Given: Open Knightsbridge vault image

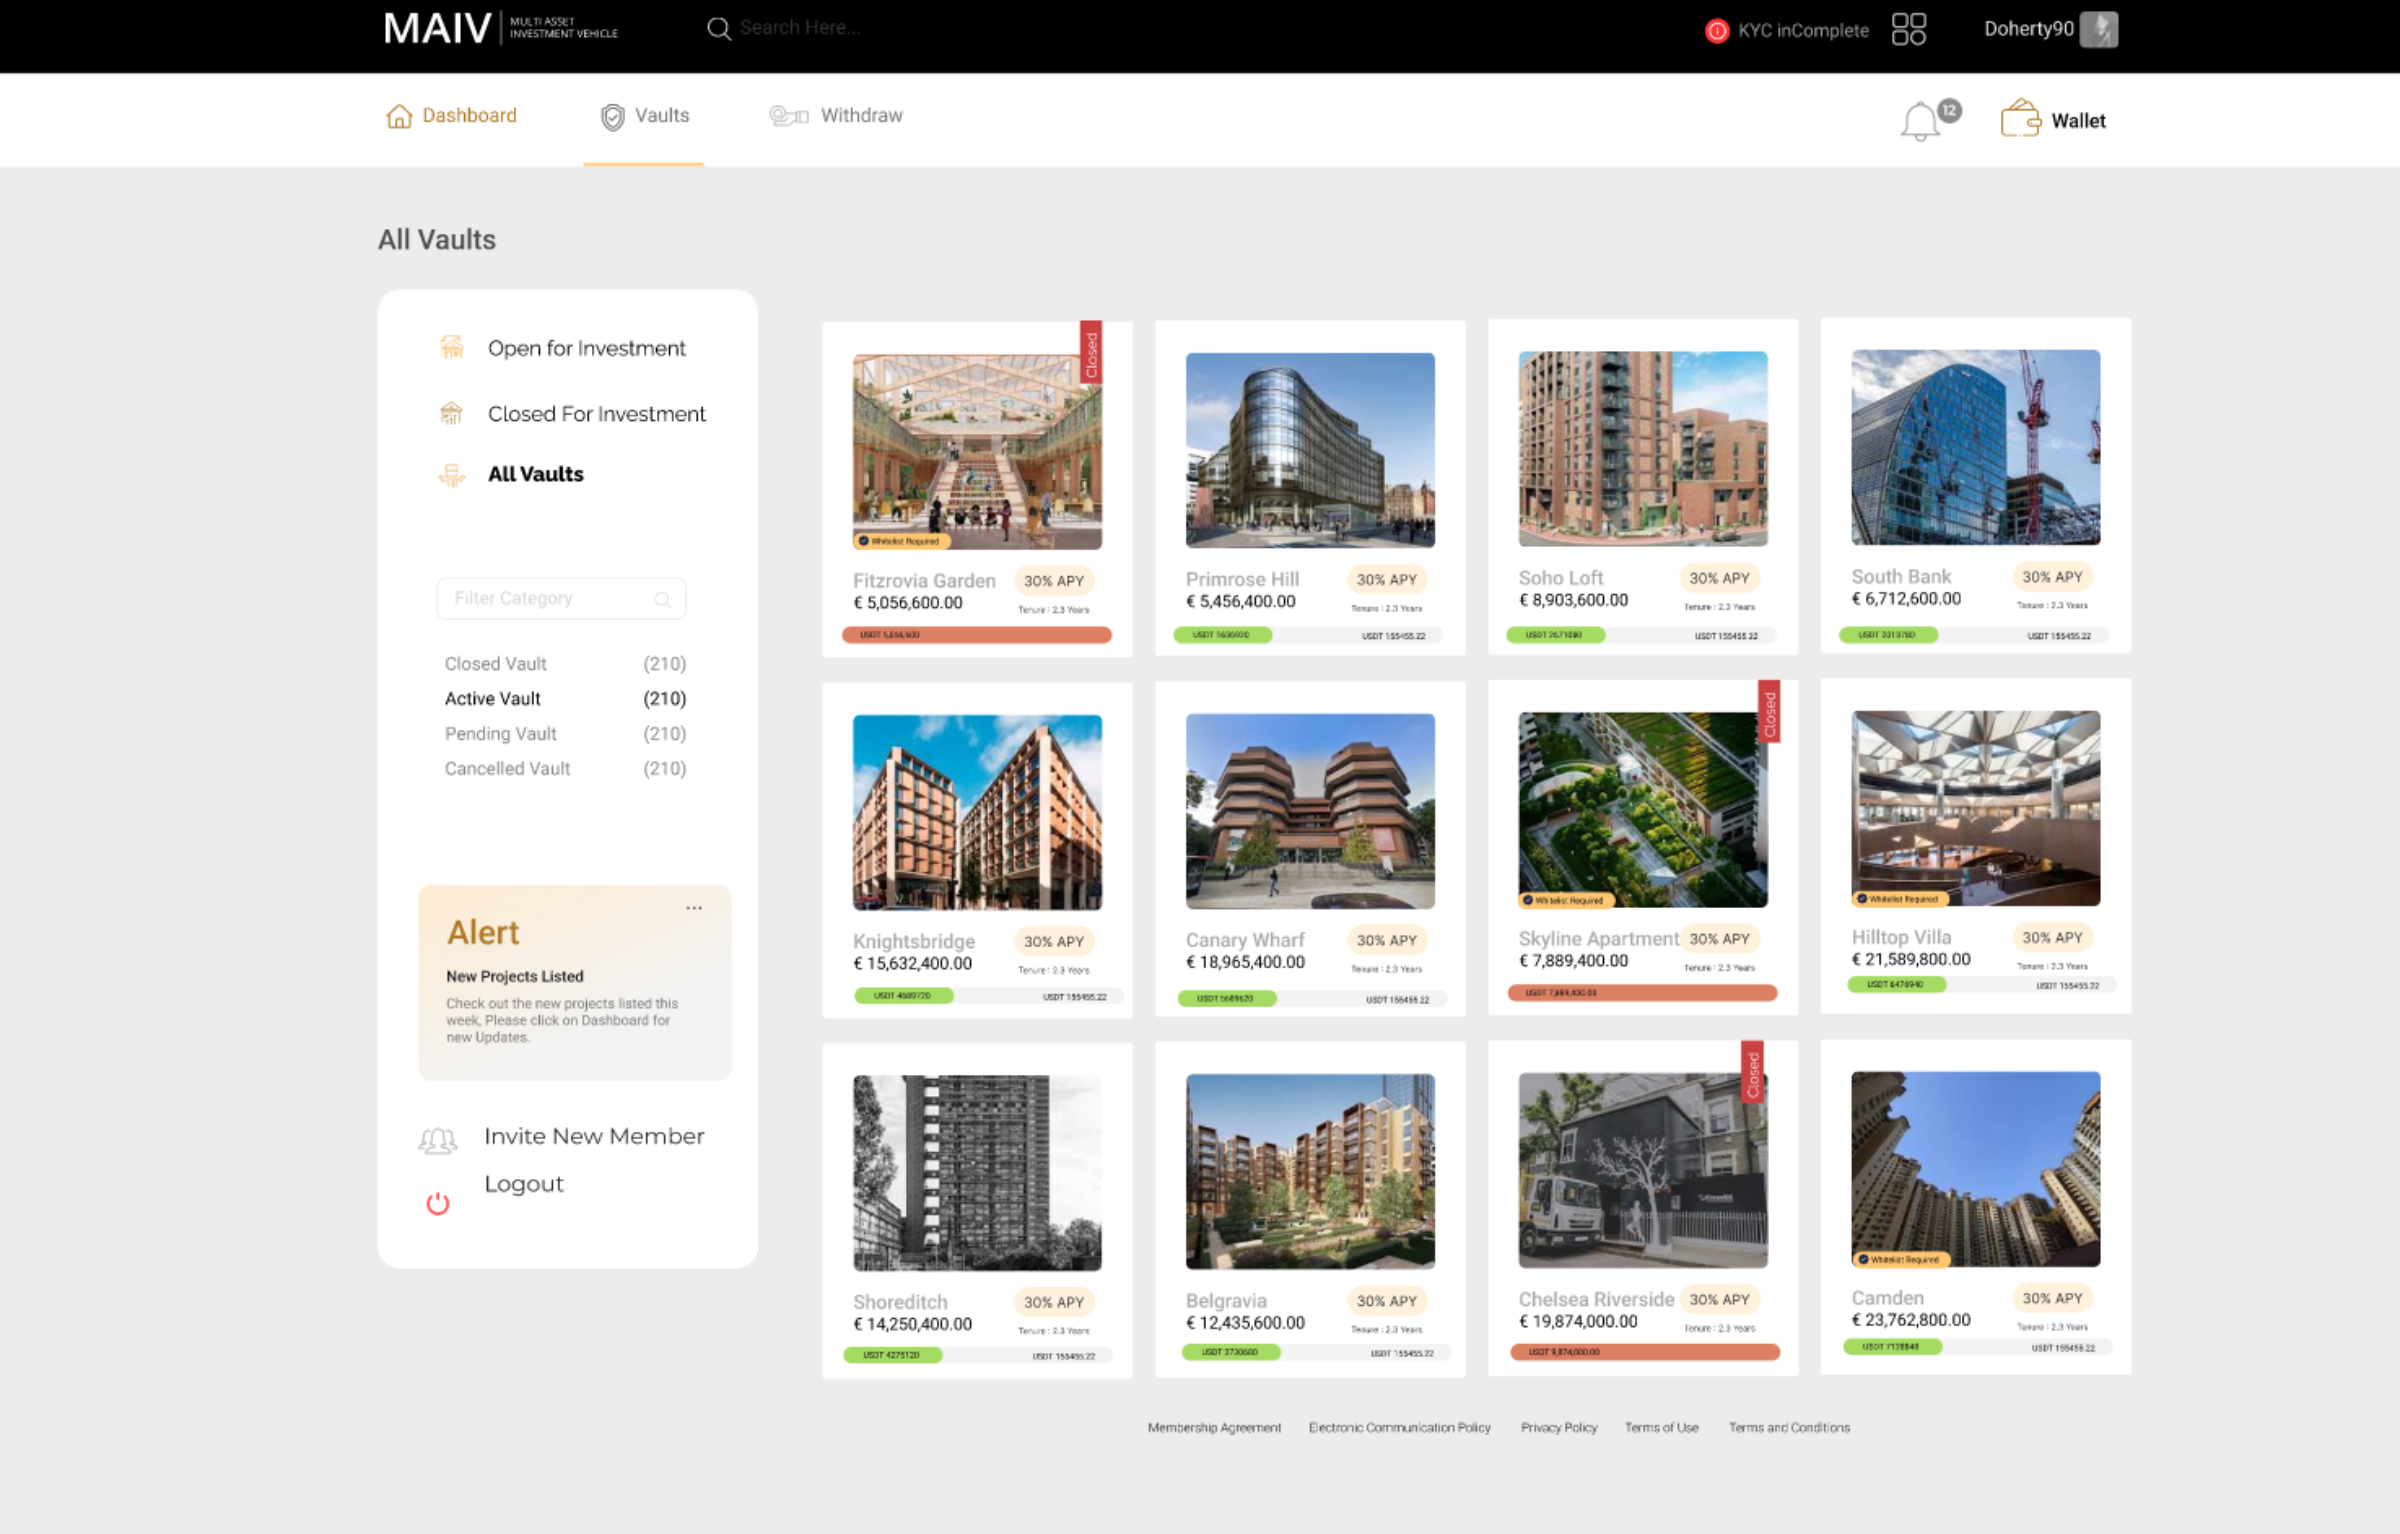Looking at the screenshot, I should coord(977,812).
